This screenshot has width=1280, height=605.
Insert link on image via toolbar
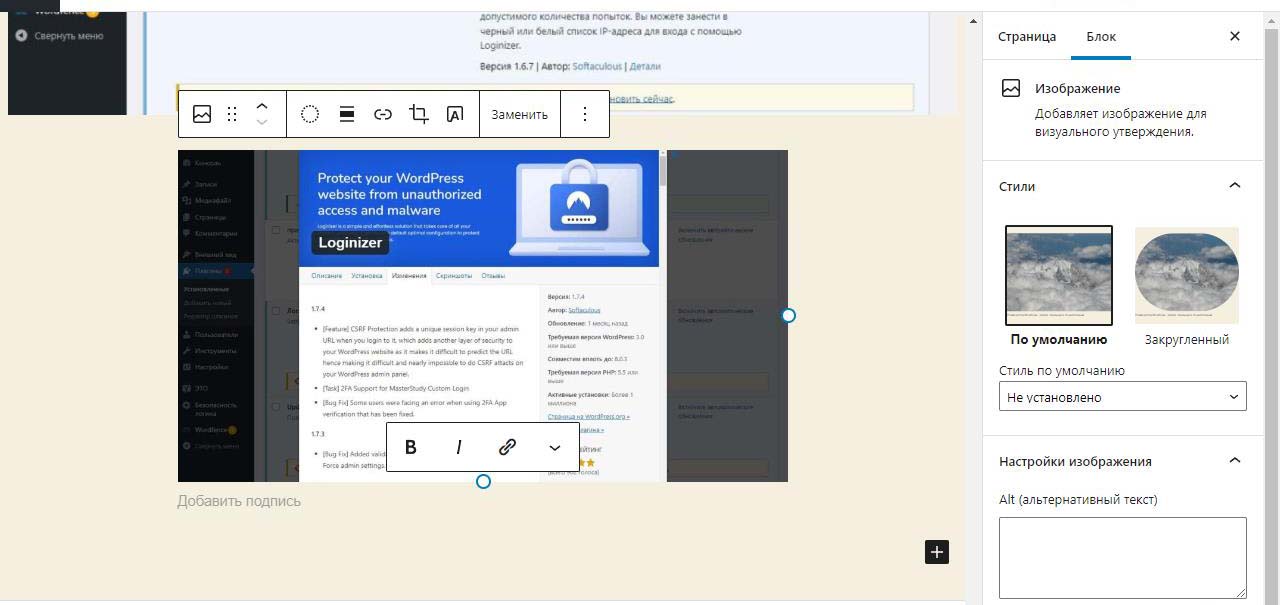pyautogui.click(x=383, y=114)
